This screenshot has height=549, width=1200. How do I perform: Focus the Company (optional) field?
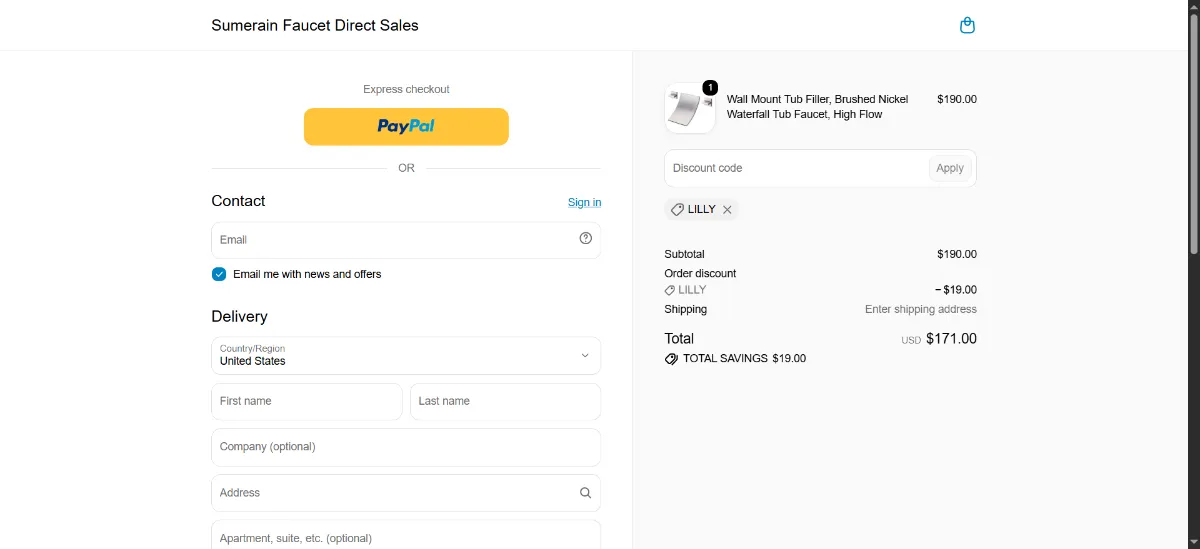(406, 447)
